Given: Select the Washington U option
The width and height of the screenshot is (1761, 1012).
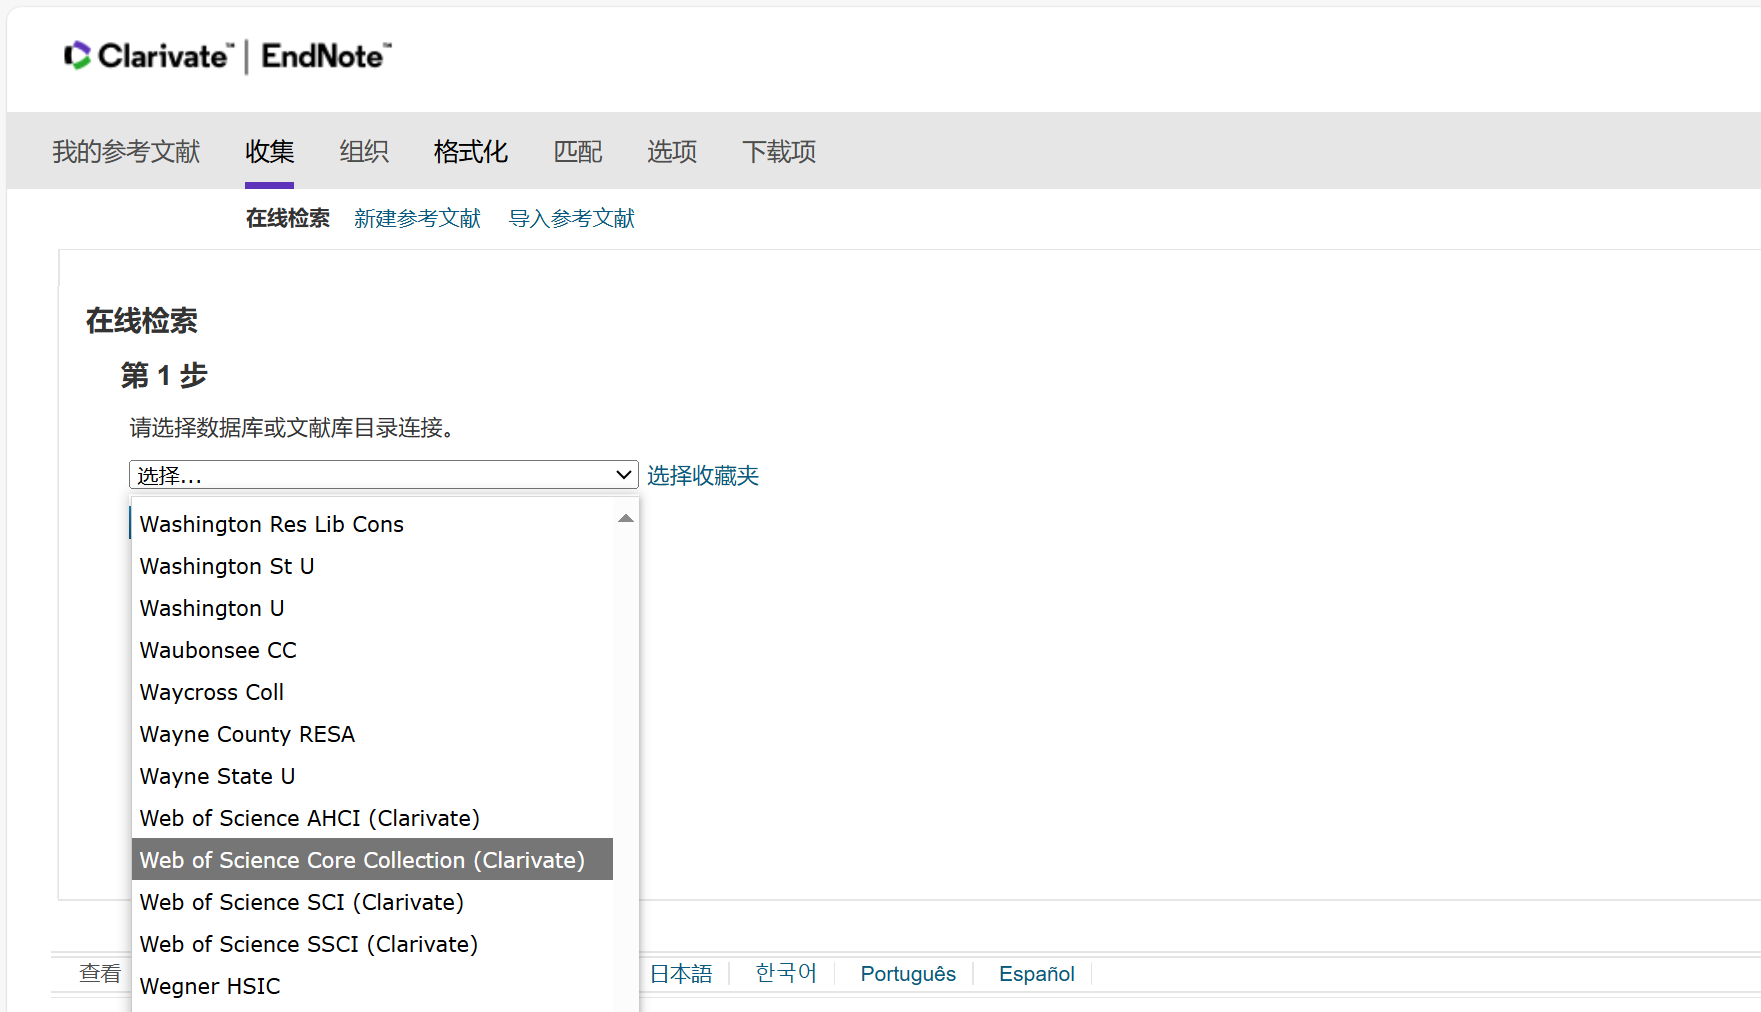Looking at the screenshot, I should click(372, 608).
